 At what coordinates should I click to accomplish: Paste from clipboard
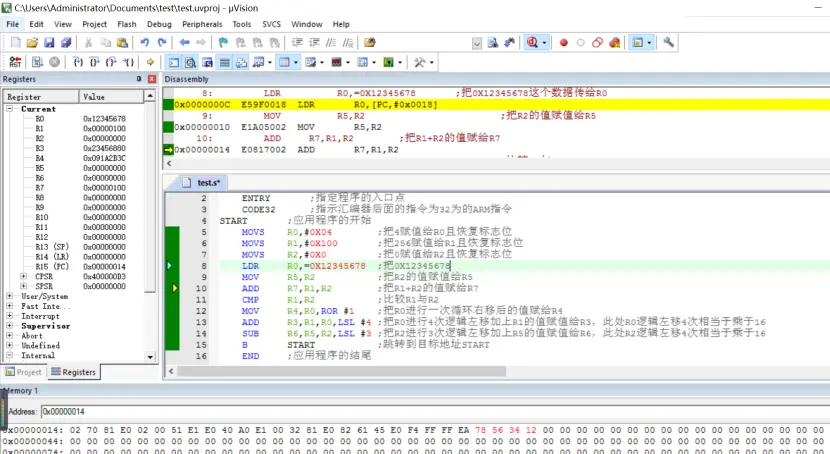tap(122, 42)
